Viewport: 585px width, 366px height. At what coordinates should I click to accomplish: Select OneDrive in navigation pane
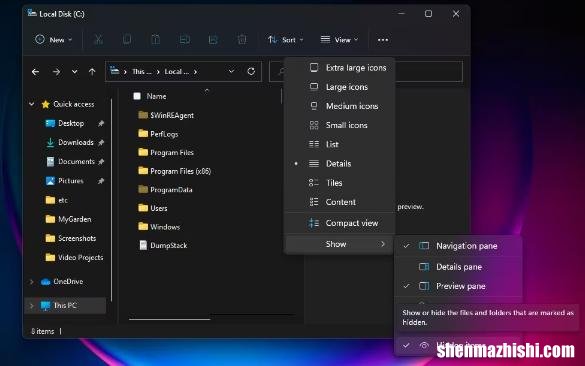coord(68,282)
